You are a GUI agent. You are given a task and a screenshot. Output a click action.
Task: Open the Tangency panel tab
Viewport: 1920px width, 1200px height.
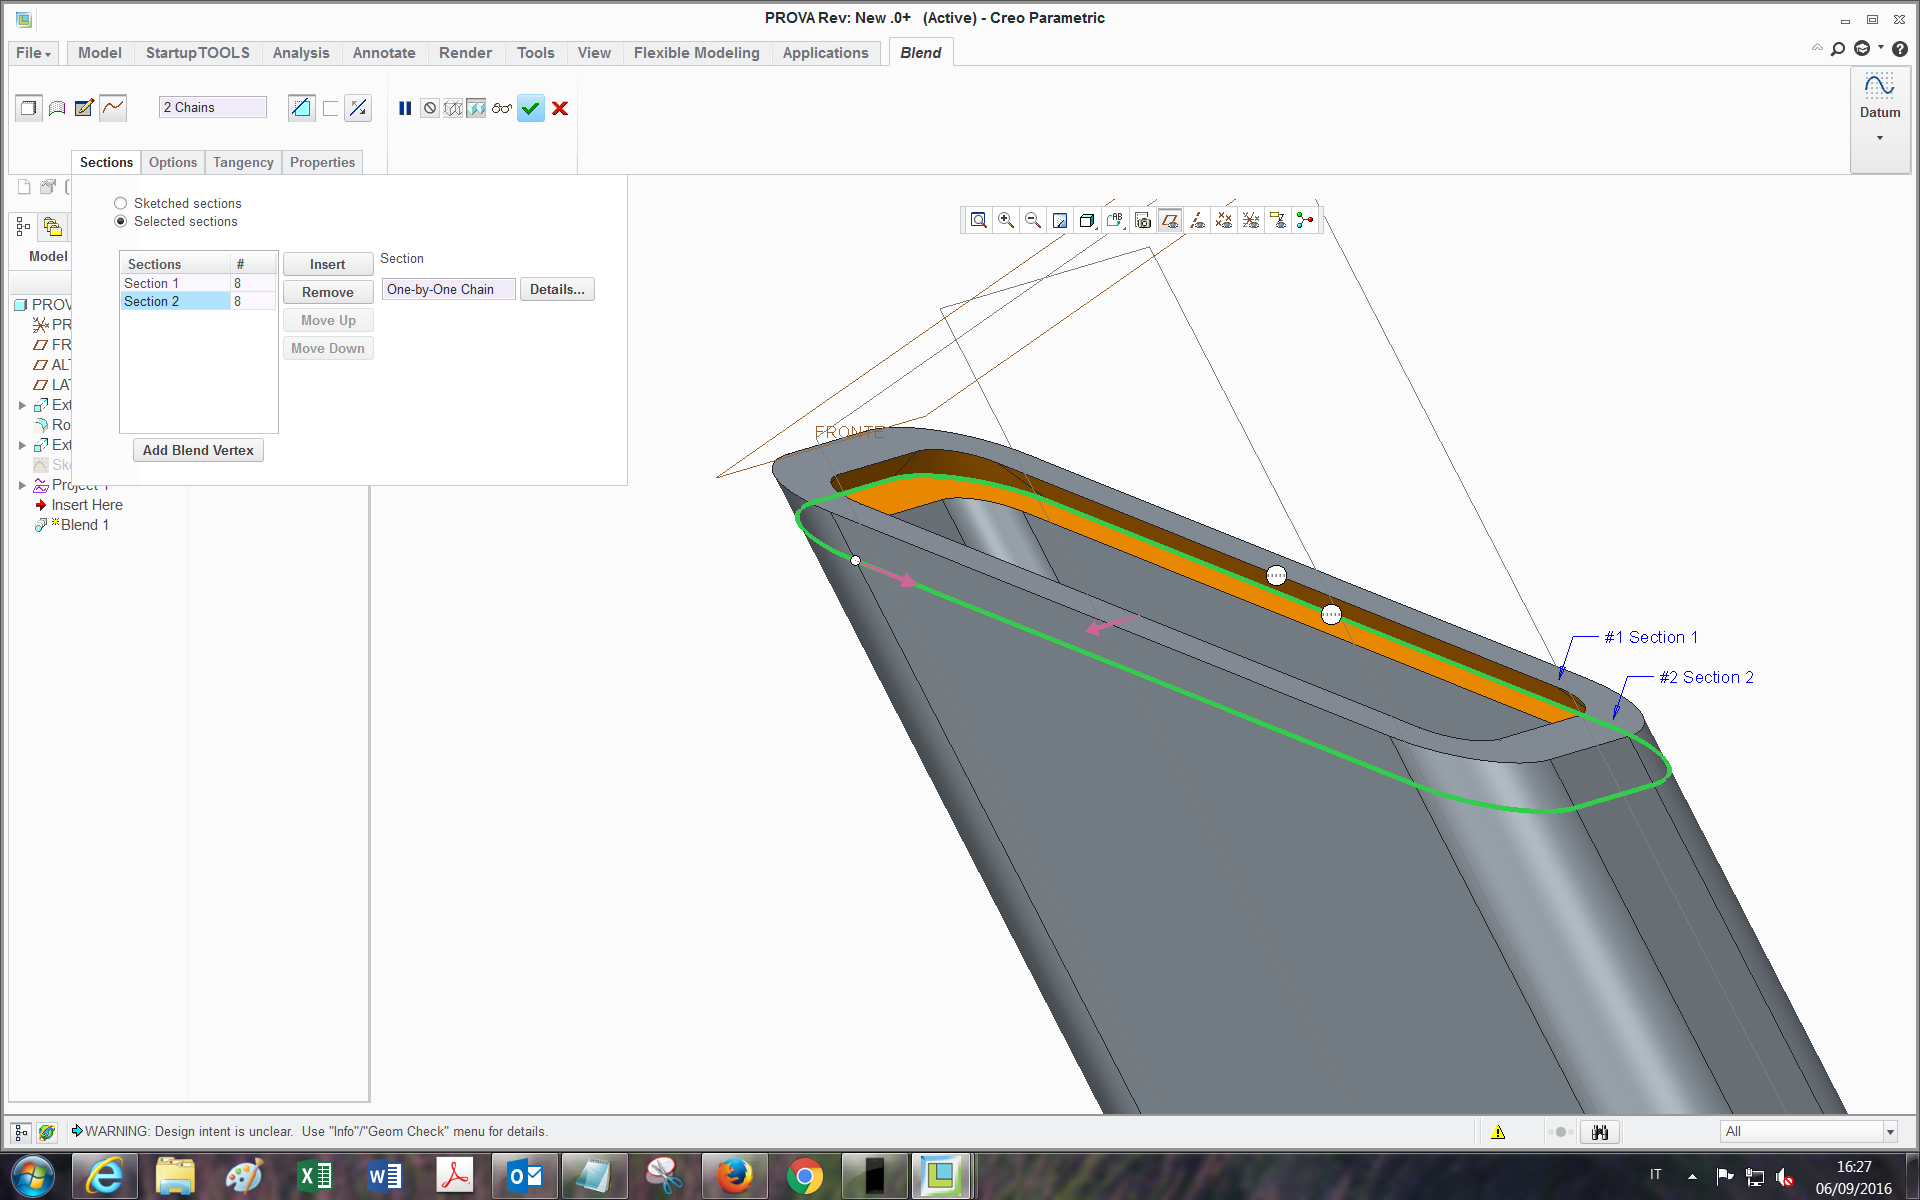[x=243, y=162]
